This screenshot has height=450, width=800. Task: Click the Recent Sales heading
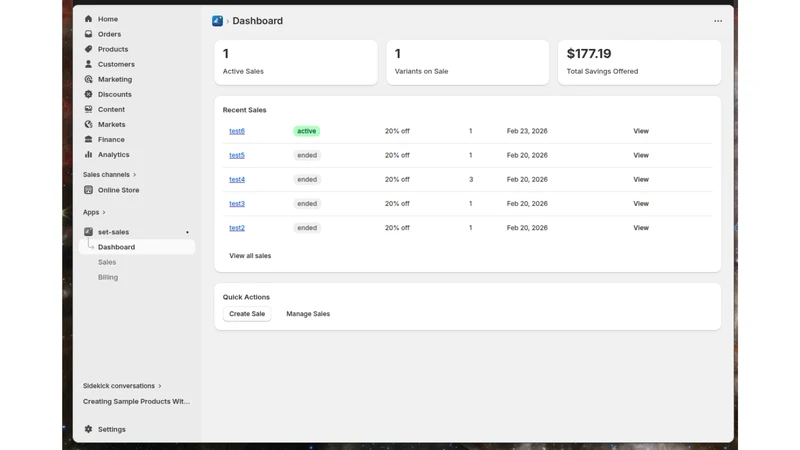click(244, 110)
